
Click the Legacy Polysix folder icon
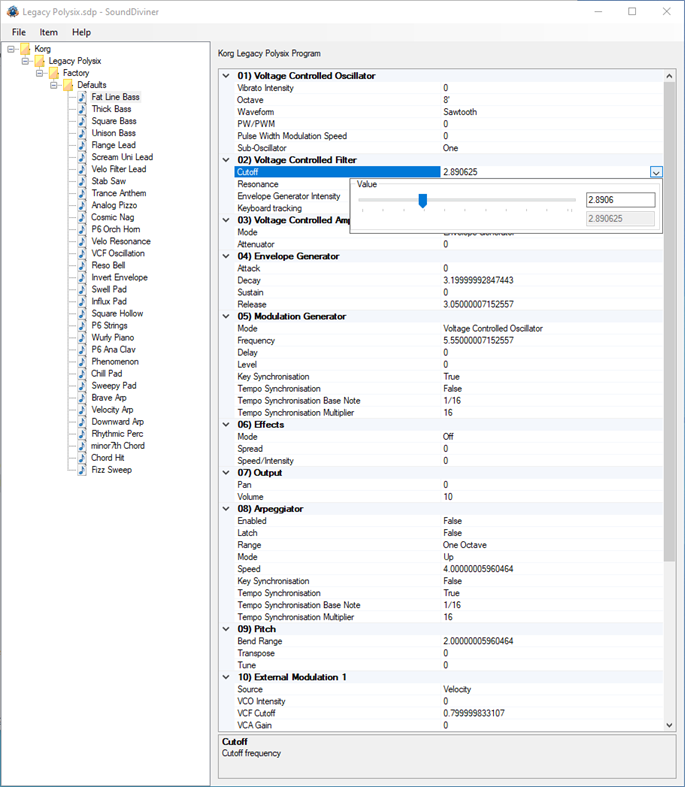(x=40, y=61)
